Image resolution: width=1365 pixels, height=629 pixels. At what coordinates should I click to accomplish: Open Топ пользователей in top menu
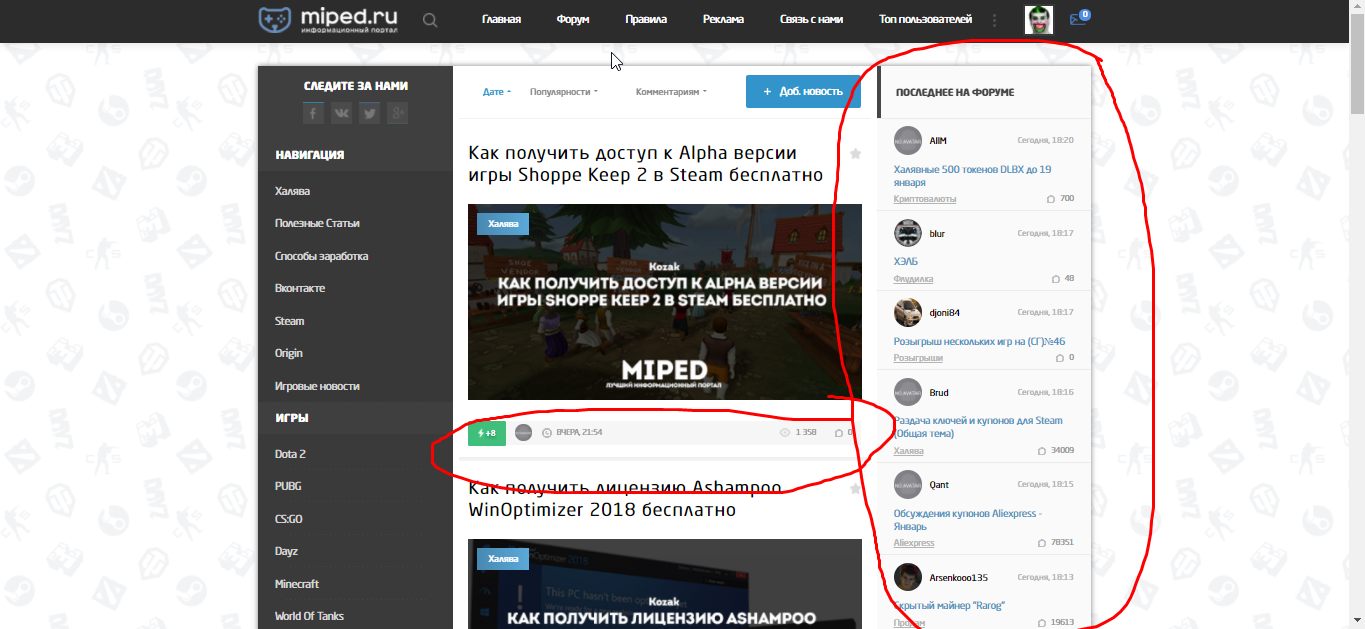coord(925,20)
